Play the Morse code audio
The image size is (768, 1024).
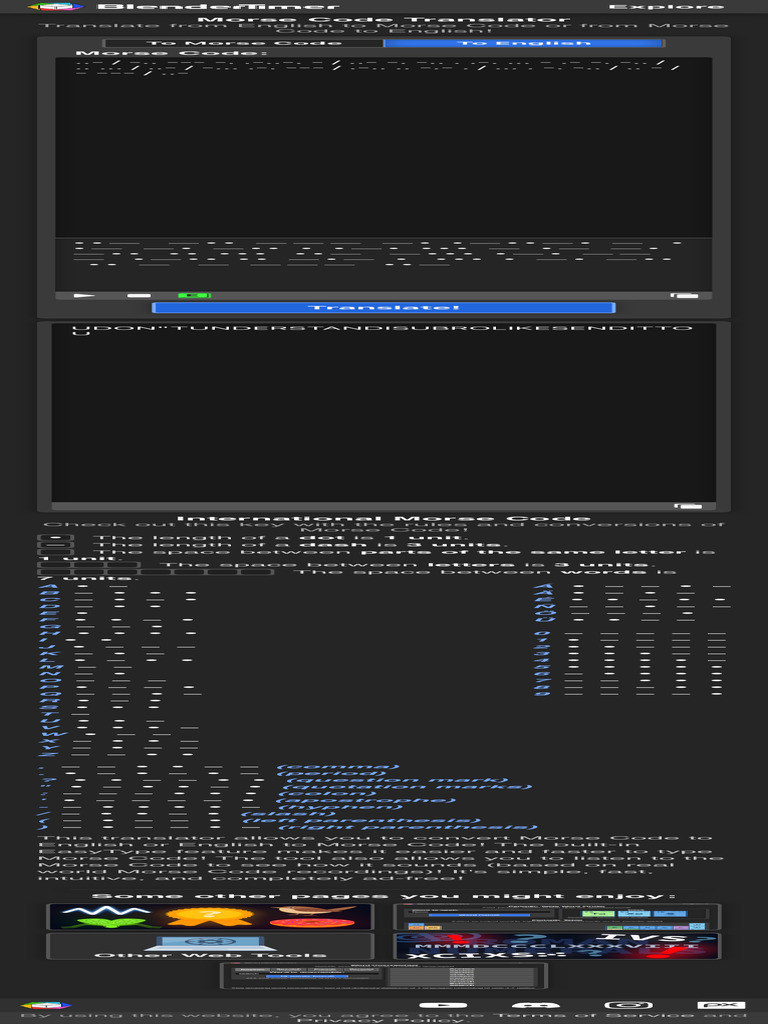click(84, 296)
